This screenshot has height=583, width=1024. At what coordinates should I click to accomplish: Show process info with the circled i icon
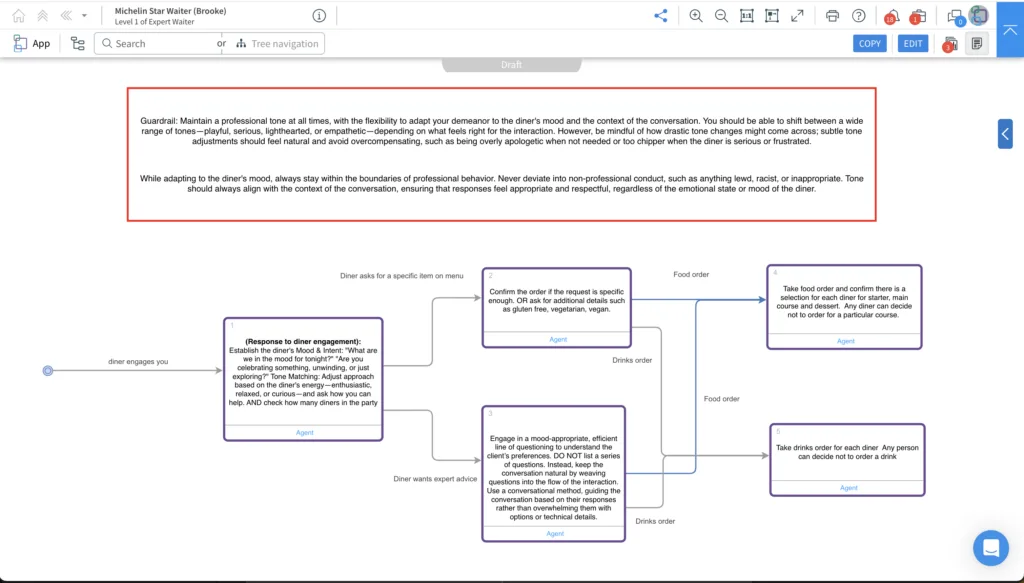pyautogui.click(x=319, y=16)
